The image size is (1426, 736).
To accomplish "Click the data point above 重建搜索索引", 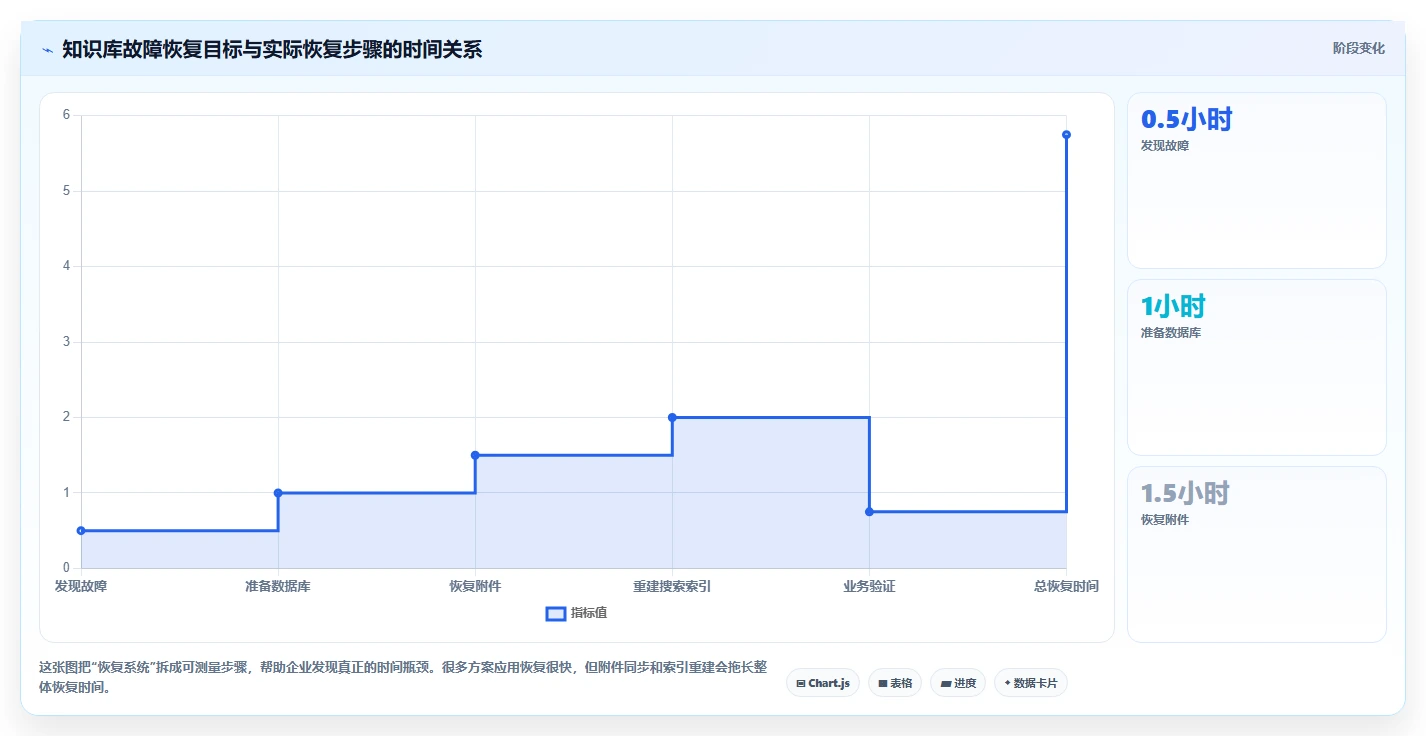I will coord(672,417).
